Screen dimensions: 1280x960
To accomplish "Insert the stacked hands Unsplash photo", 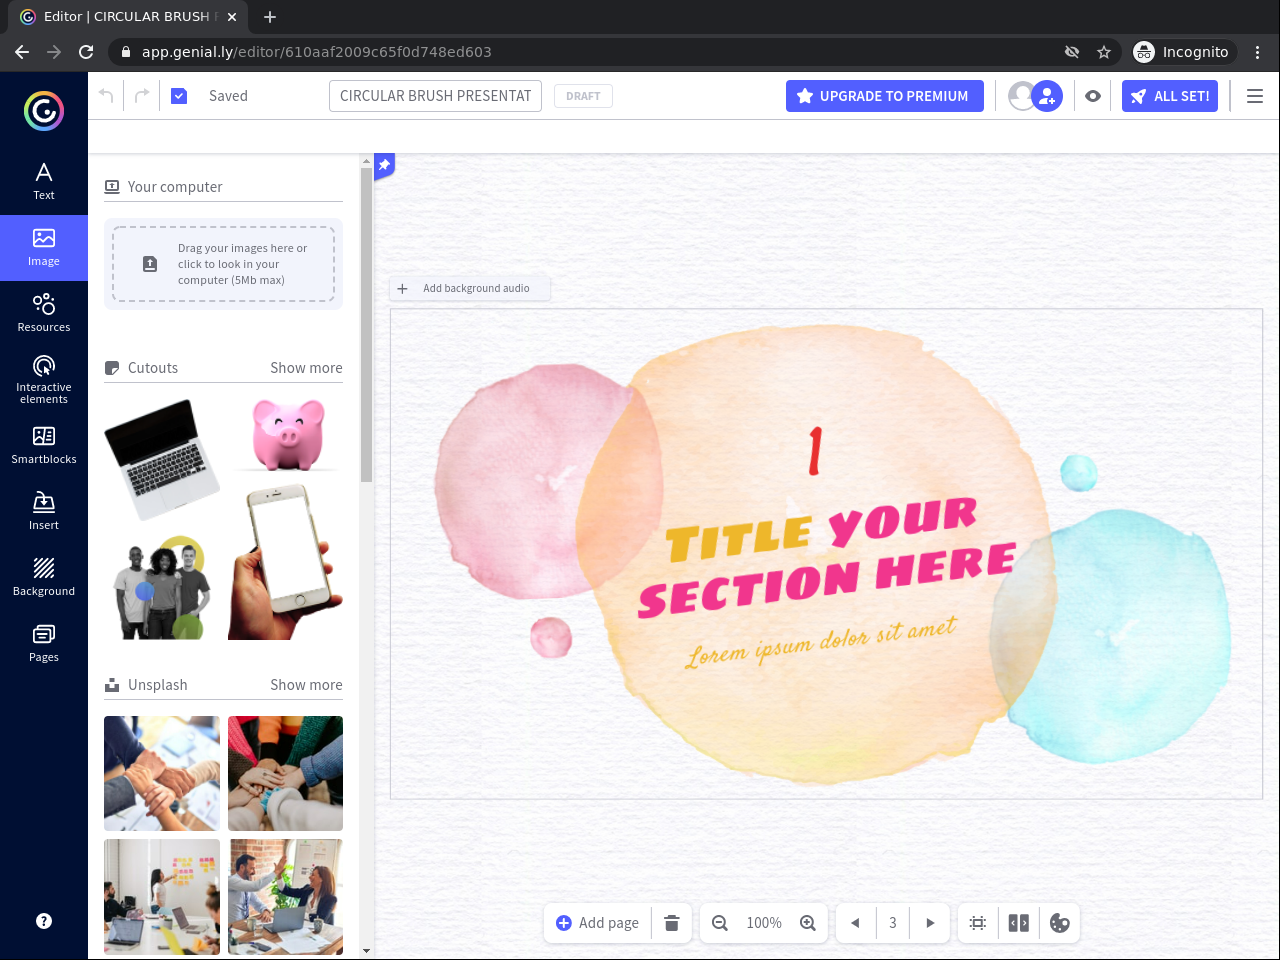I will coord(162,773).
